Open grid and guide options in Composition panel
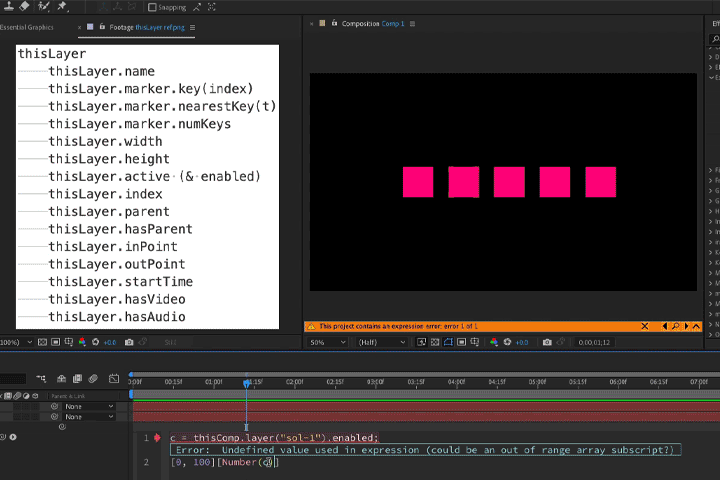720x480 pixels. coord(475,342)
